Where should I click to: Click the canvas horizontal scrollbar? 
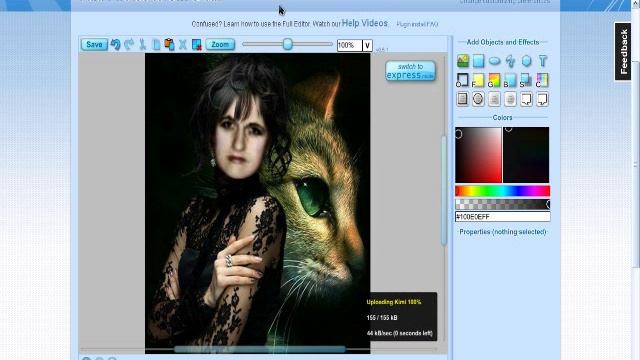pos(260,349)
